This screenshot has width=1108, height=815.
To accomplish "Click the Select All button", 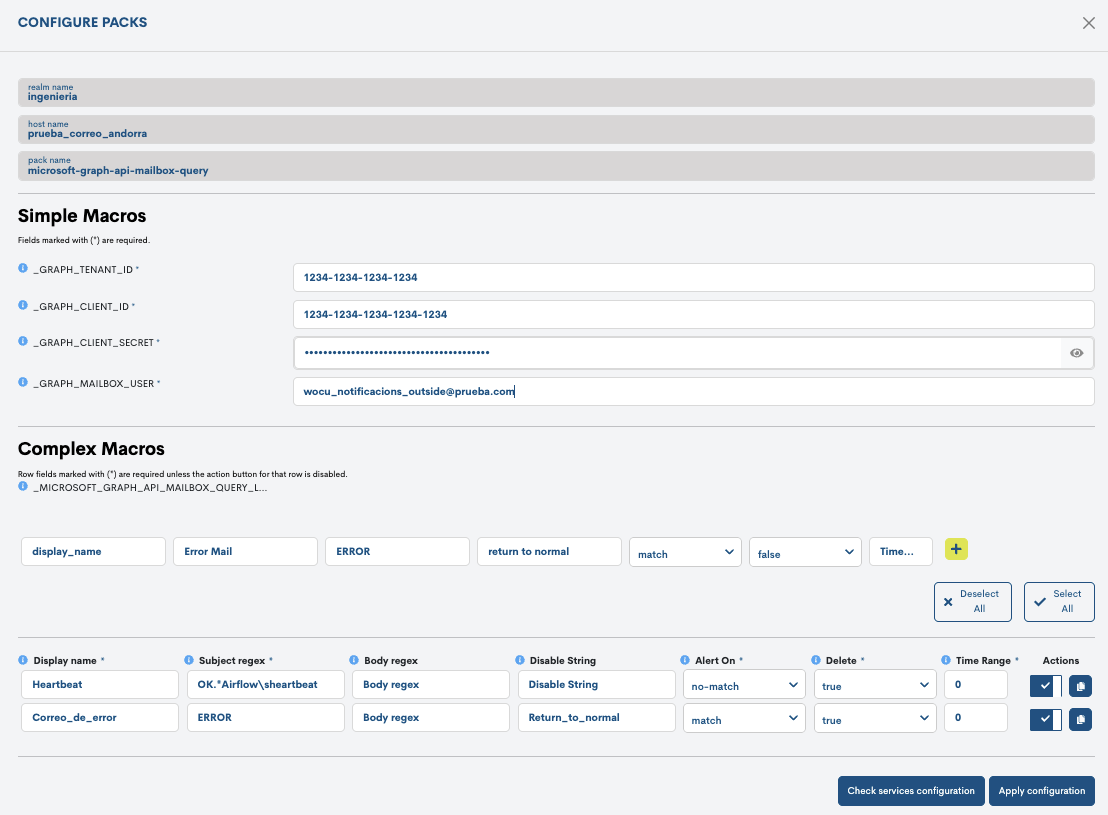I will click(x=1059, y=601).
